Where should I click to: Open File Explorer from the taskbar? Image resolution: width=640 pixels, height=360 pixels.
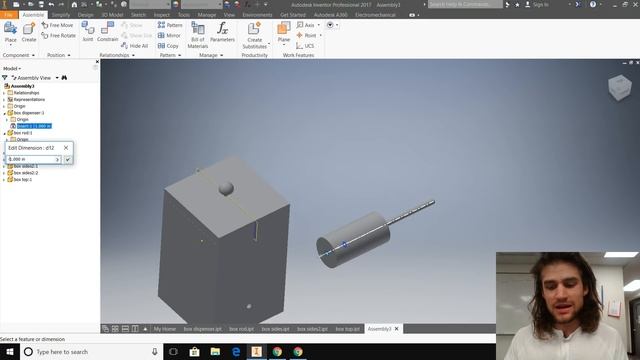pyautogui.click(x=215, y=351)
